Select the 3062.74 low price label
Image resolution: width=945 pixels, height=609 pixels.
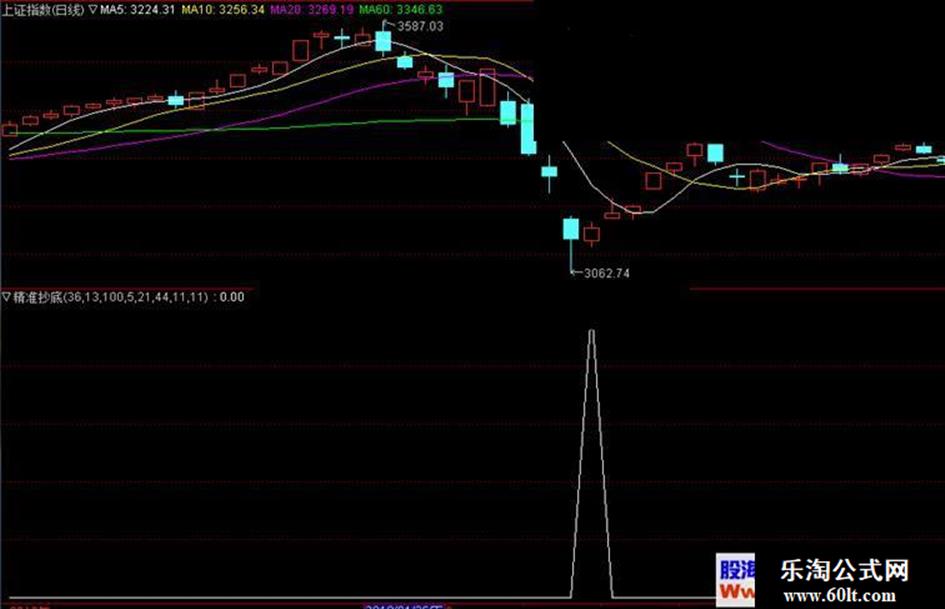pos(607,273)
